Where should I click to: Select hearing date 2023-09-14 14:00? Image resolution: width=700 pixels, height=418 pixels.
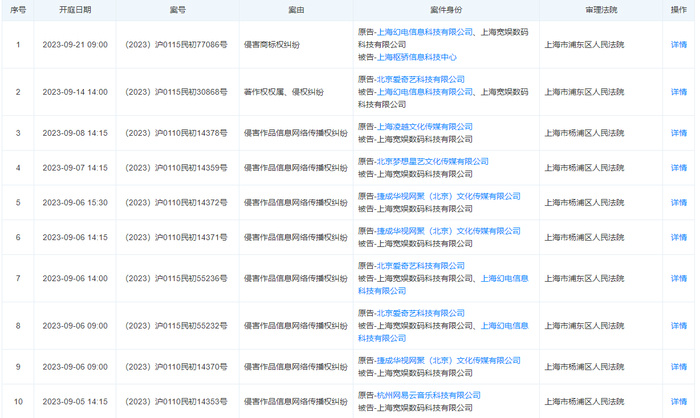point(75,92)
